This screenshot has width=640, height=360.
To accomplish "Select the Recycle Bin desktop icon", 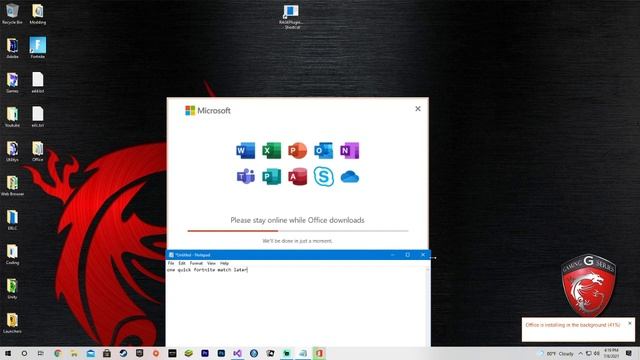I will [12, 13].
